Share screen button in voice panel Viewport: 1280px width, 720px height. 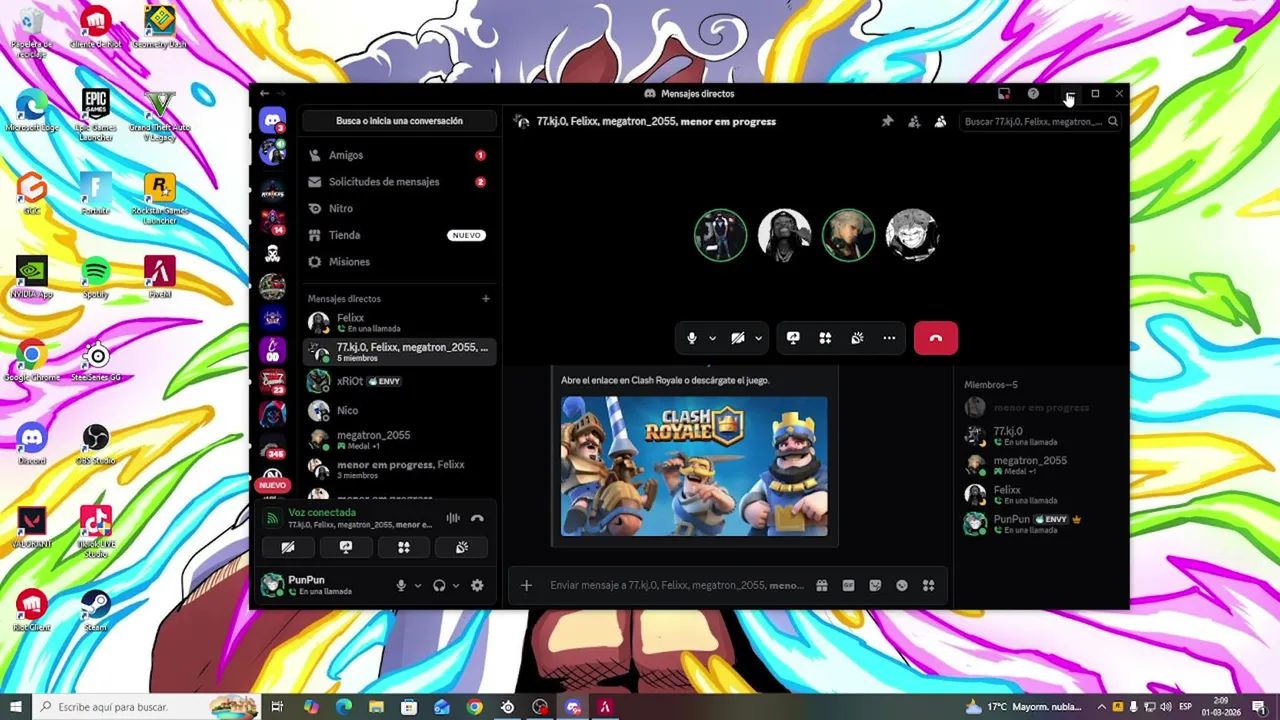[346, 547]
